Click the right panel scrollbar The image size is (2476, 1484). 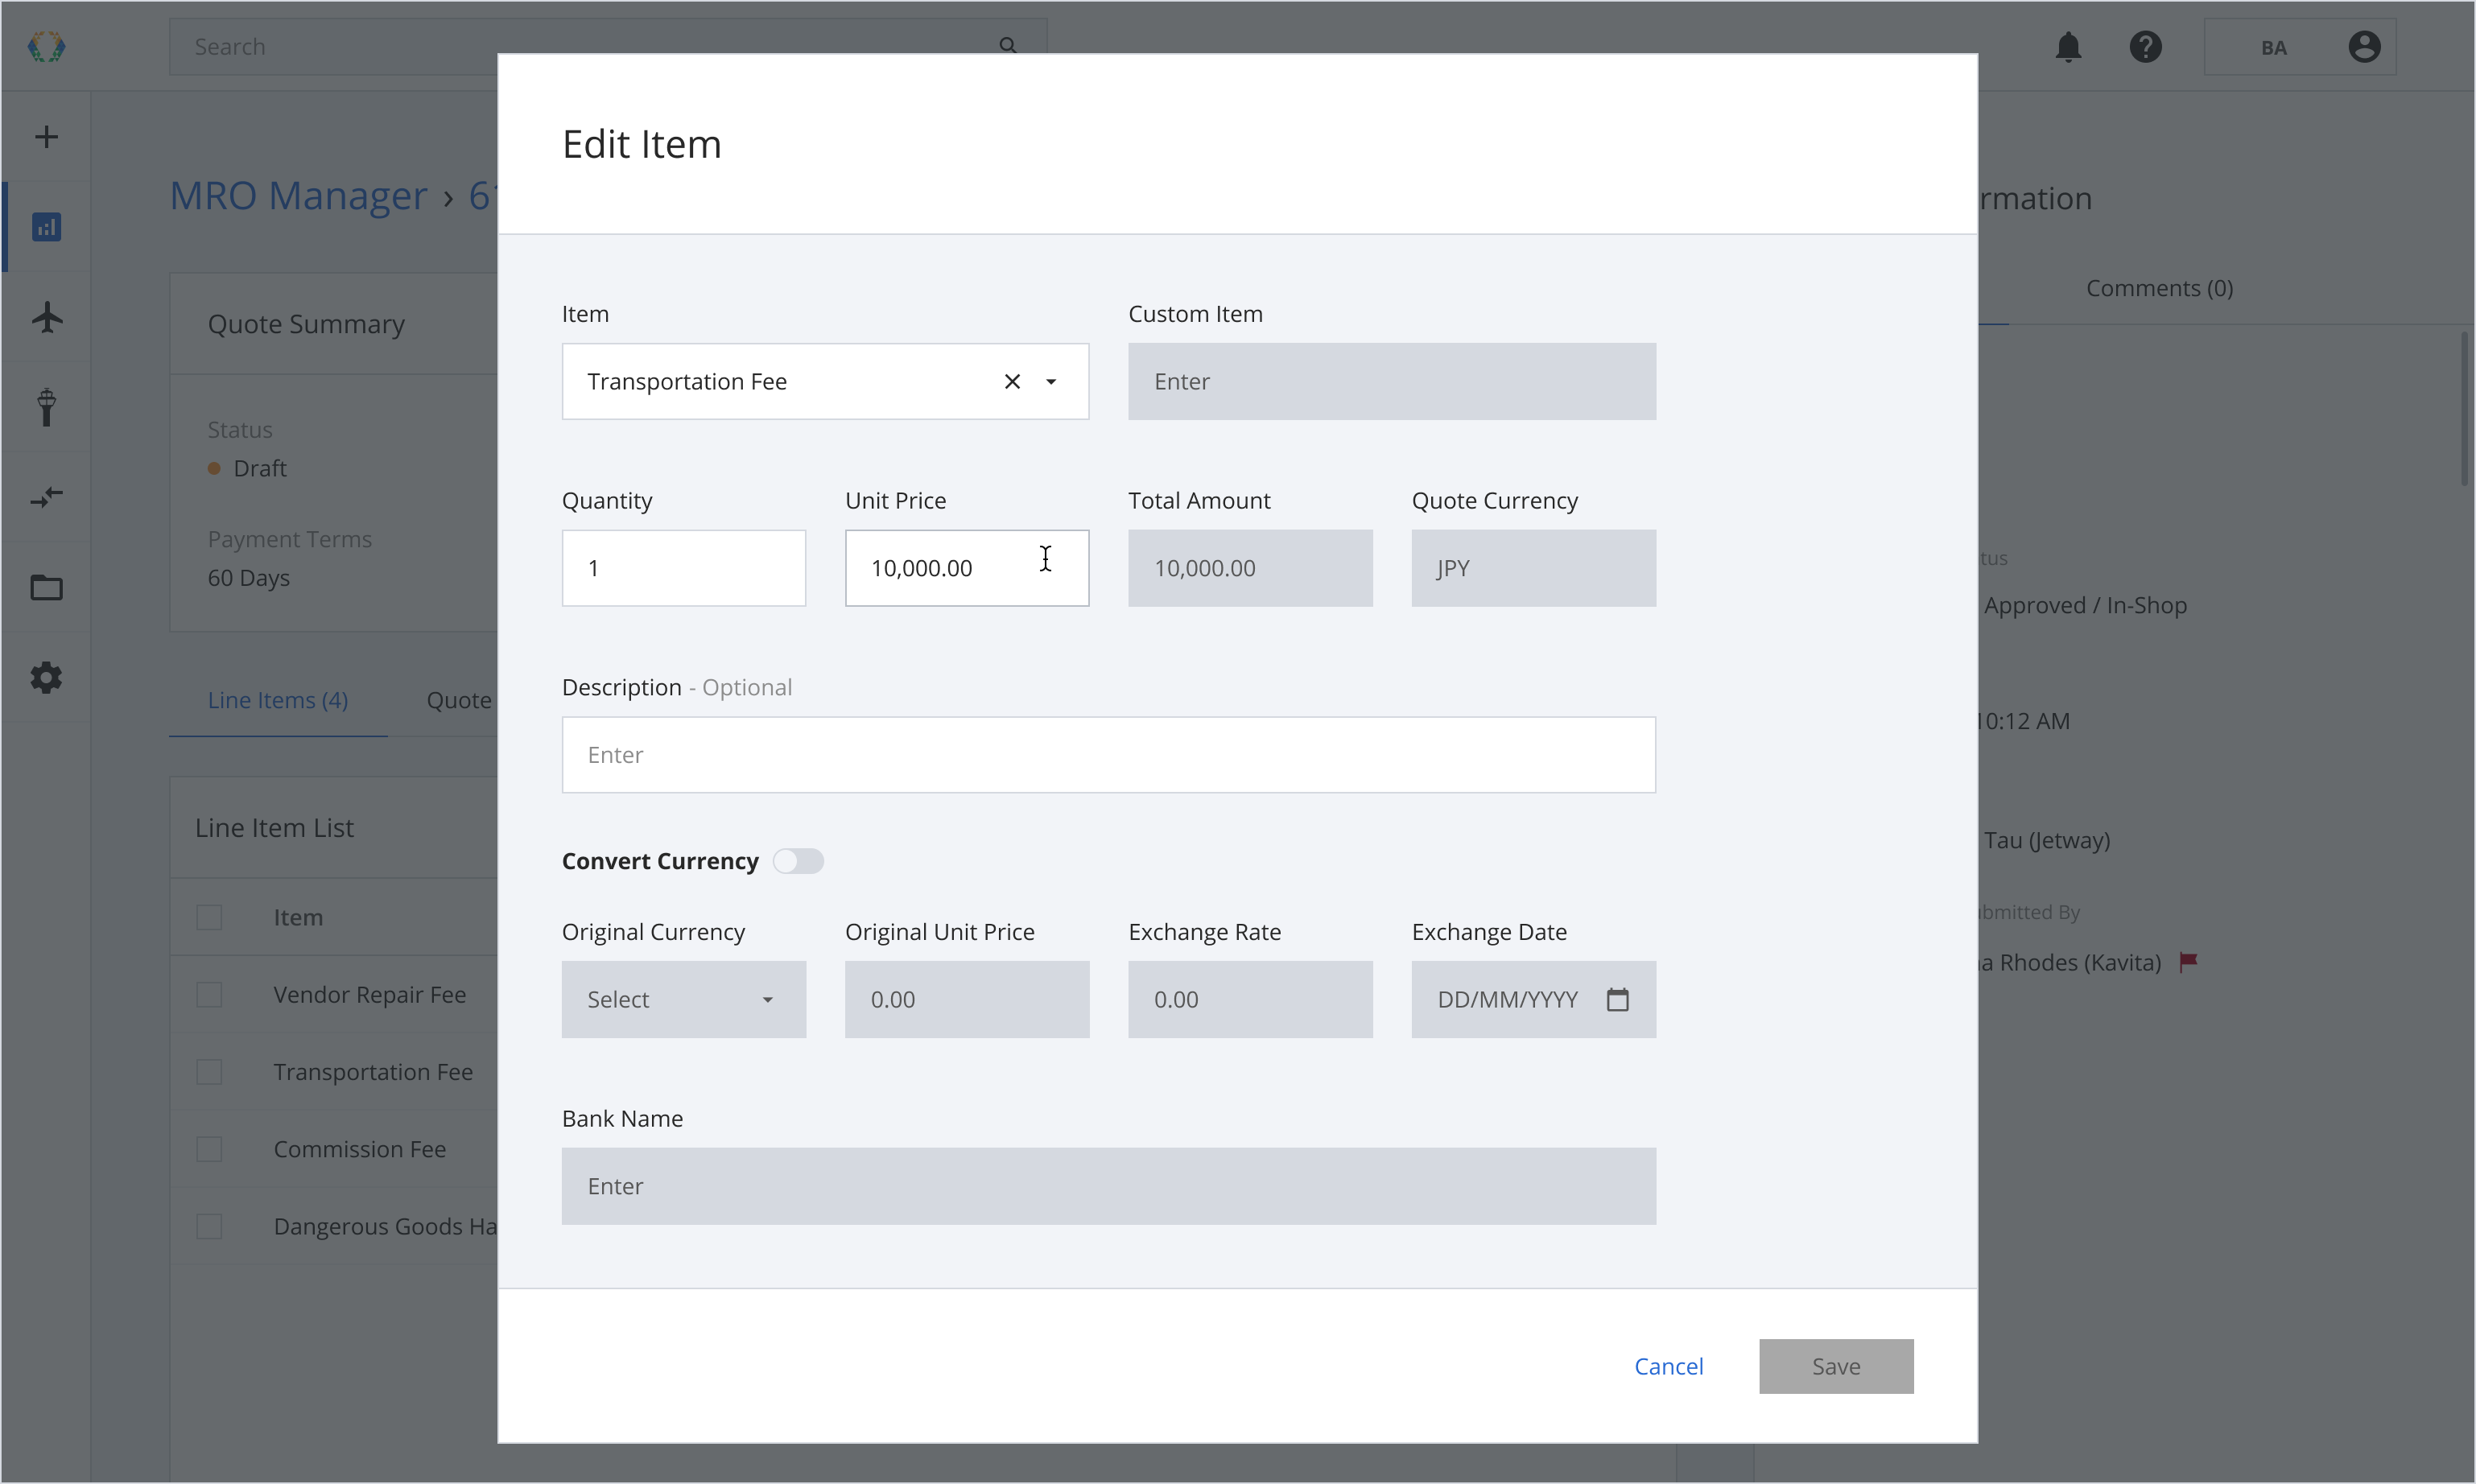coord(2465,410)
